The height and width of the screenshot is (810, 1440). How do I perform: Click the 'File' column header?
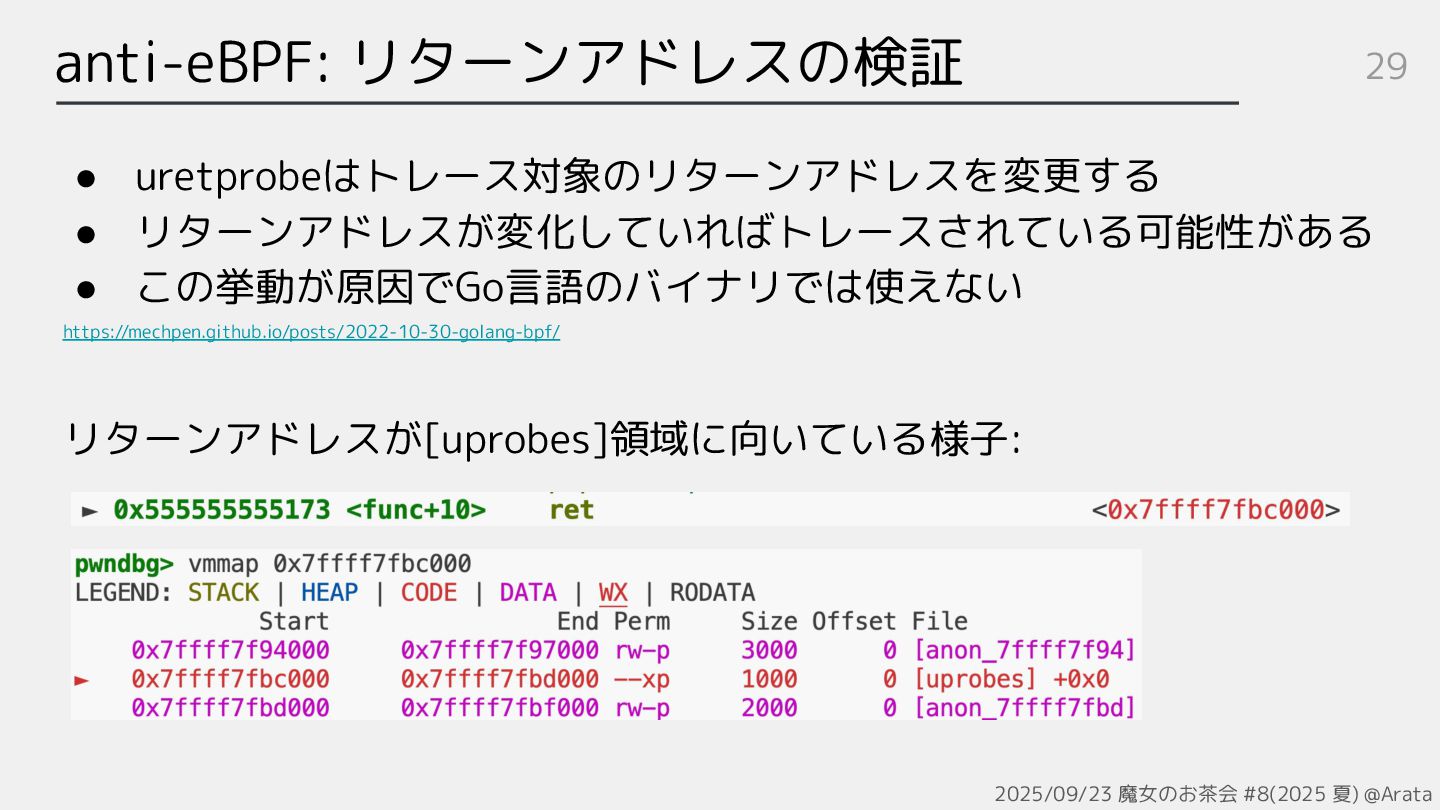[939, 621]
